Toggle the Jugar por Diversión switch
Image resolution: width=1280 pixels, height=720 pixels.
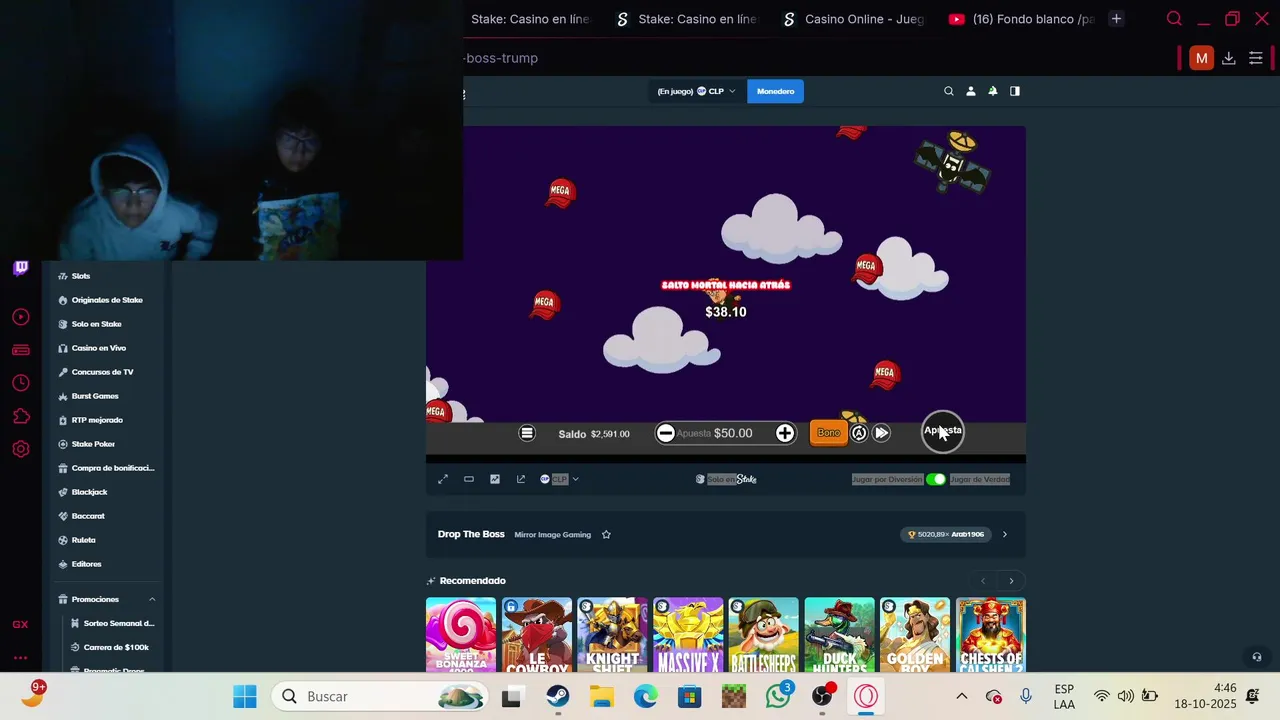click(x=935, y=479)
